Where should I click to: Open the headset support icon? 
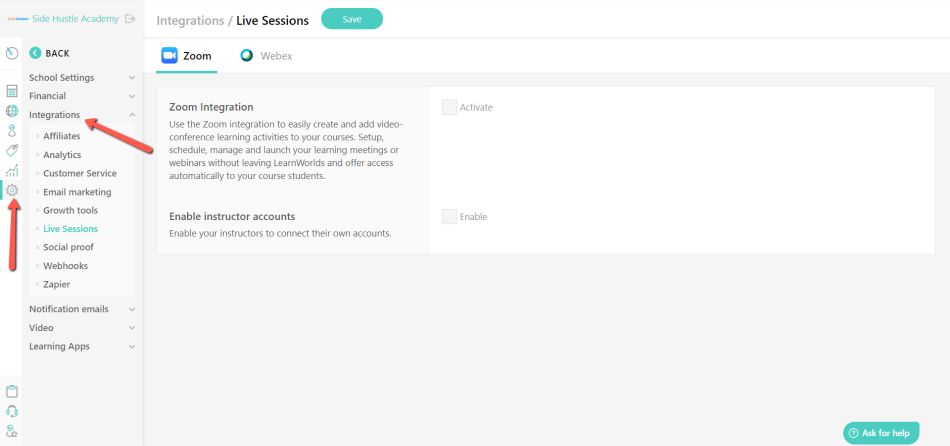(x=12, y=411)
